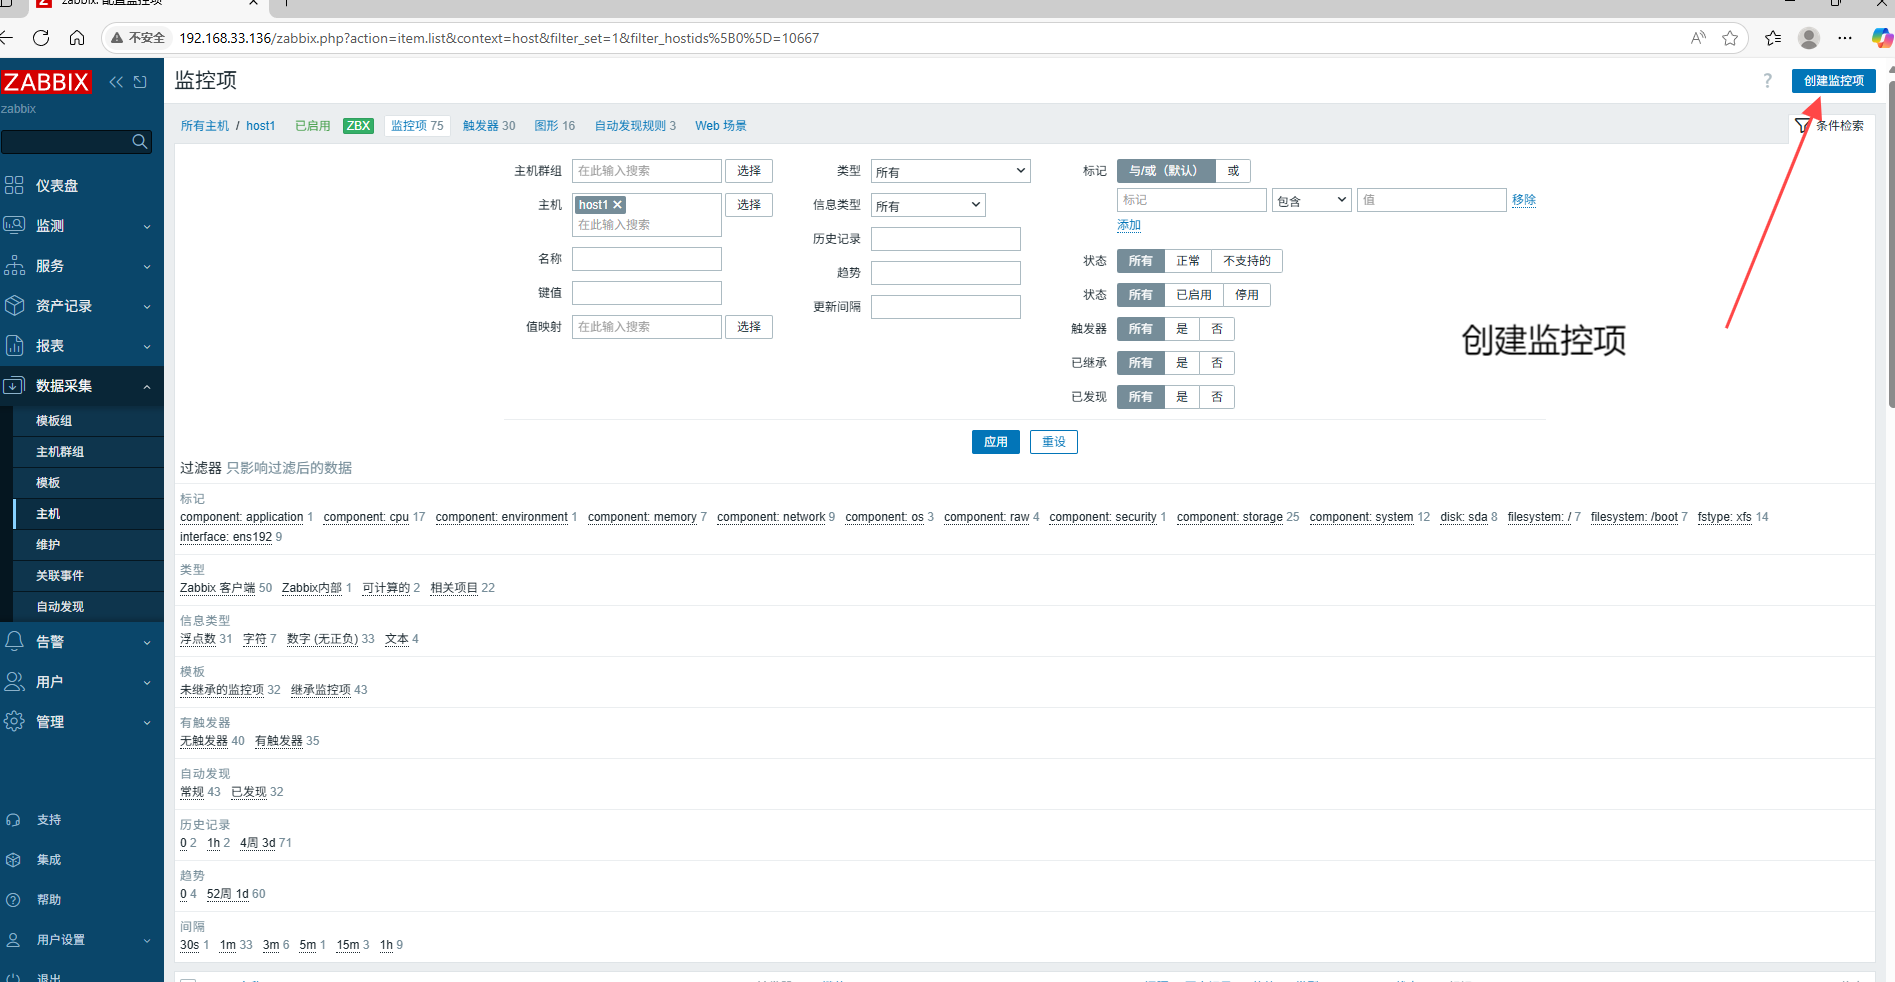The height and width of the screenshot is (982, 1895).
Task: Click the 监测 monitoring icon
Action: point(14,225)
